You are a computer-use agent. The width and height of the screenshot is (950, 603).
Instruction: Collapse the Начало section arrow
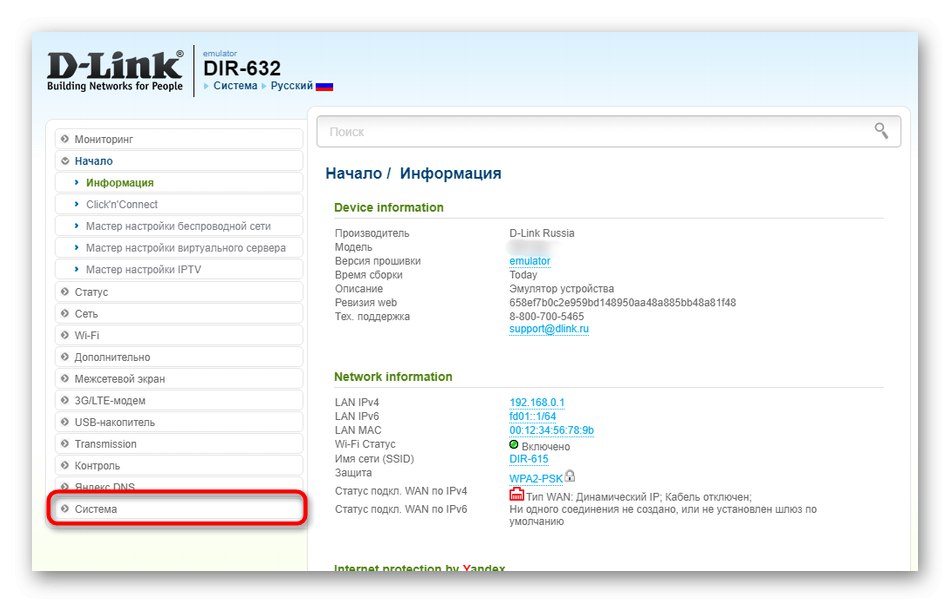pos(65,161)
